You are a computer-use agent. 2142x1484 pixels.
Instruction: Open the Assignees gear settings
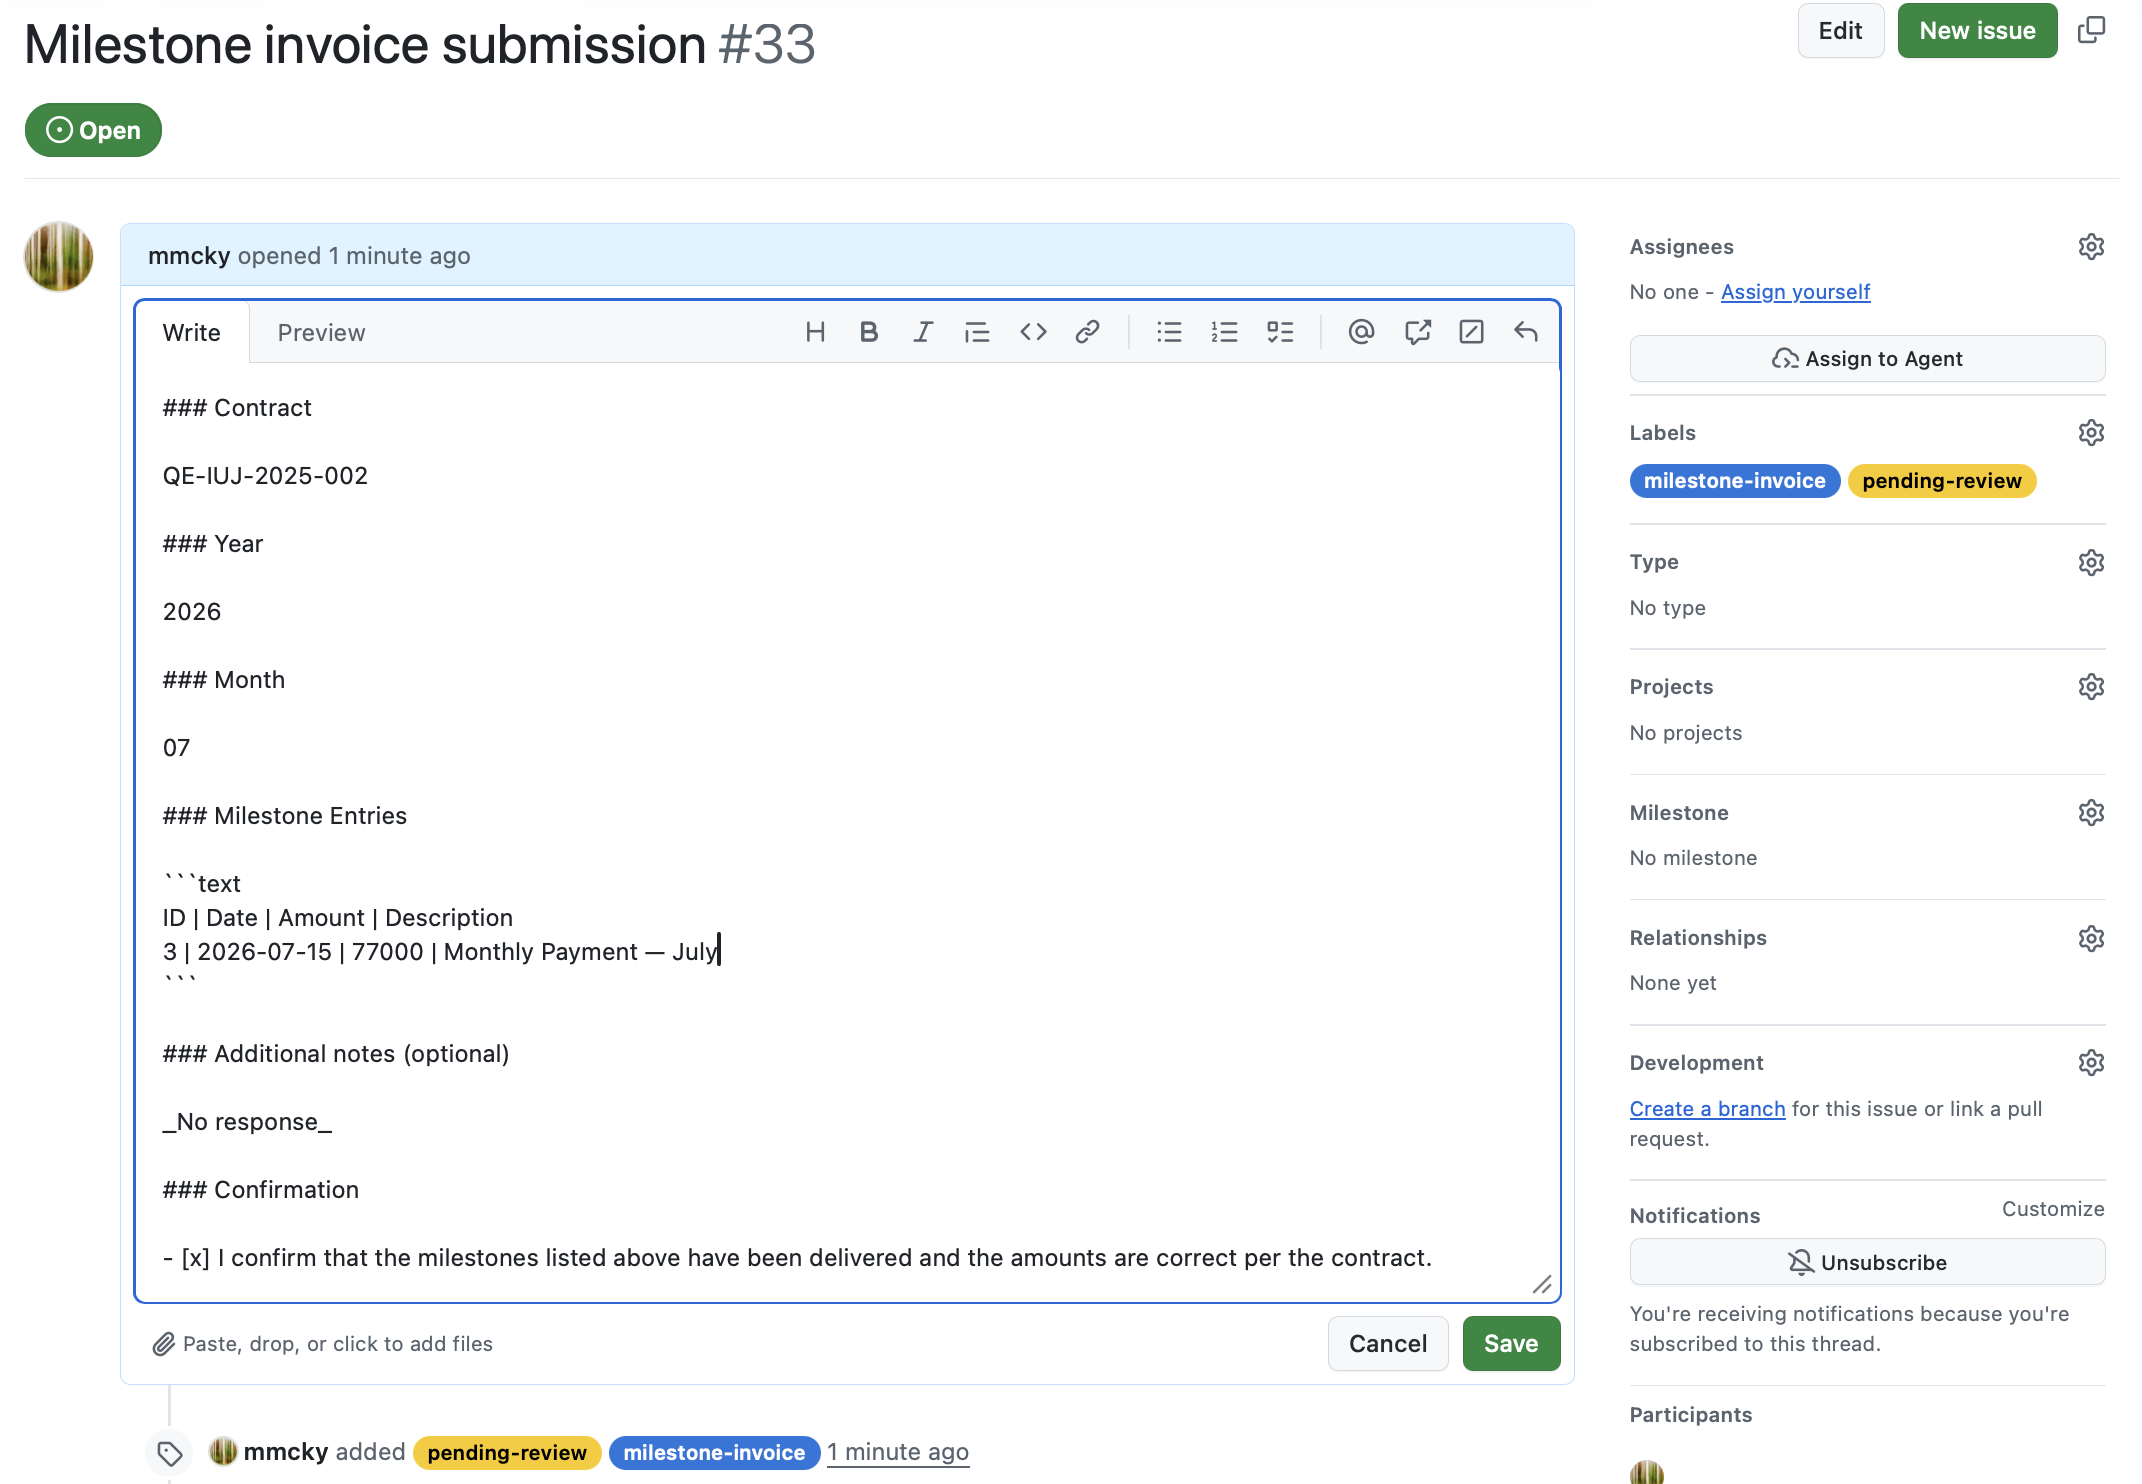click(x=2091, y=246)
